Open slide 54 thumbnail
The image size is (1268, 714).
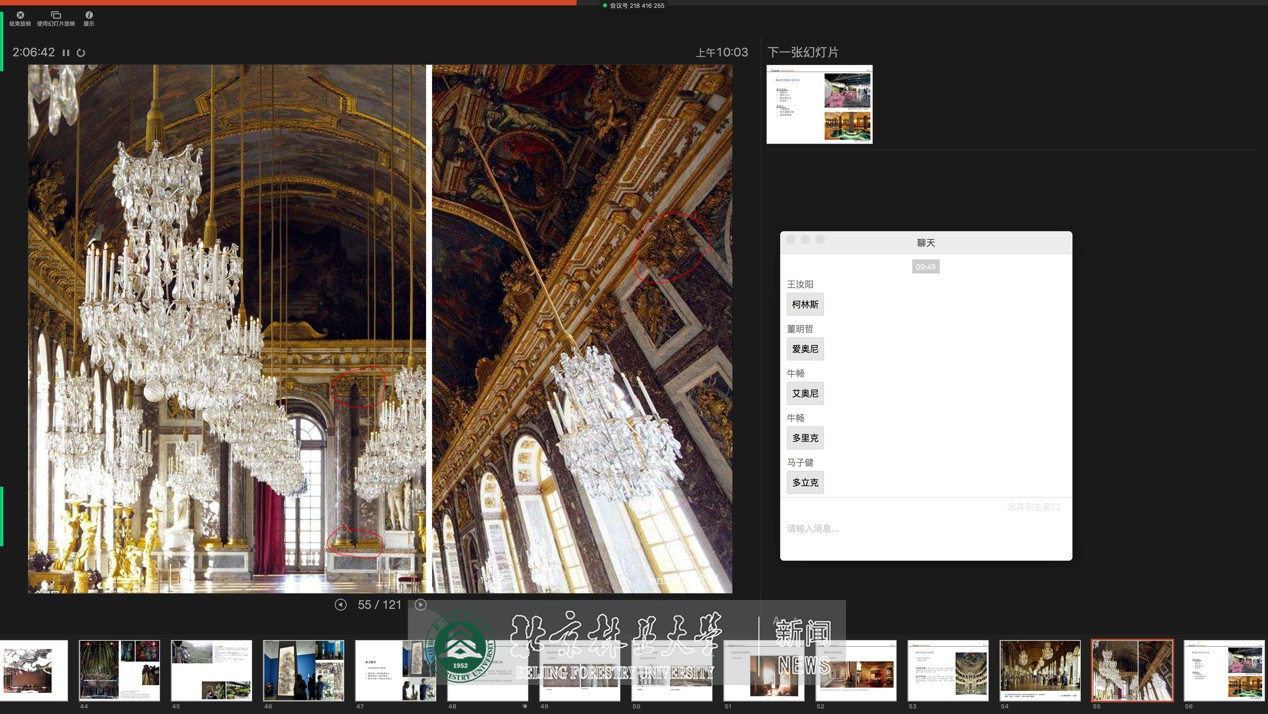click(1040, 670)
